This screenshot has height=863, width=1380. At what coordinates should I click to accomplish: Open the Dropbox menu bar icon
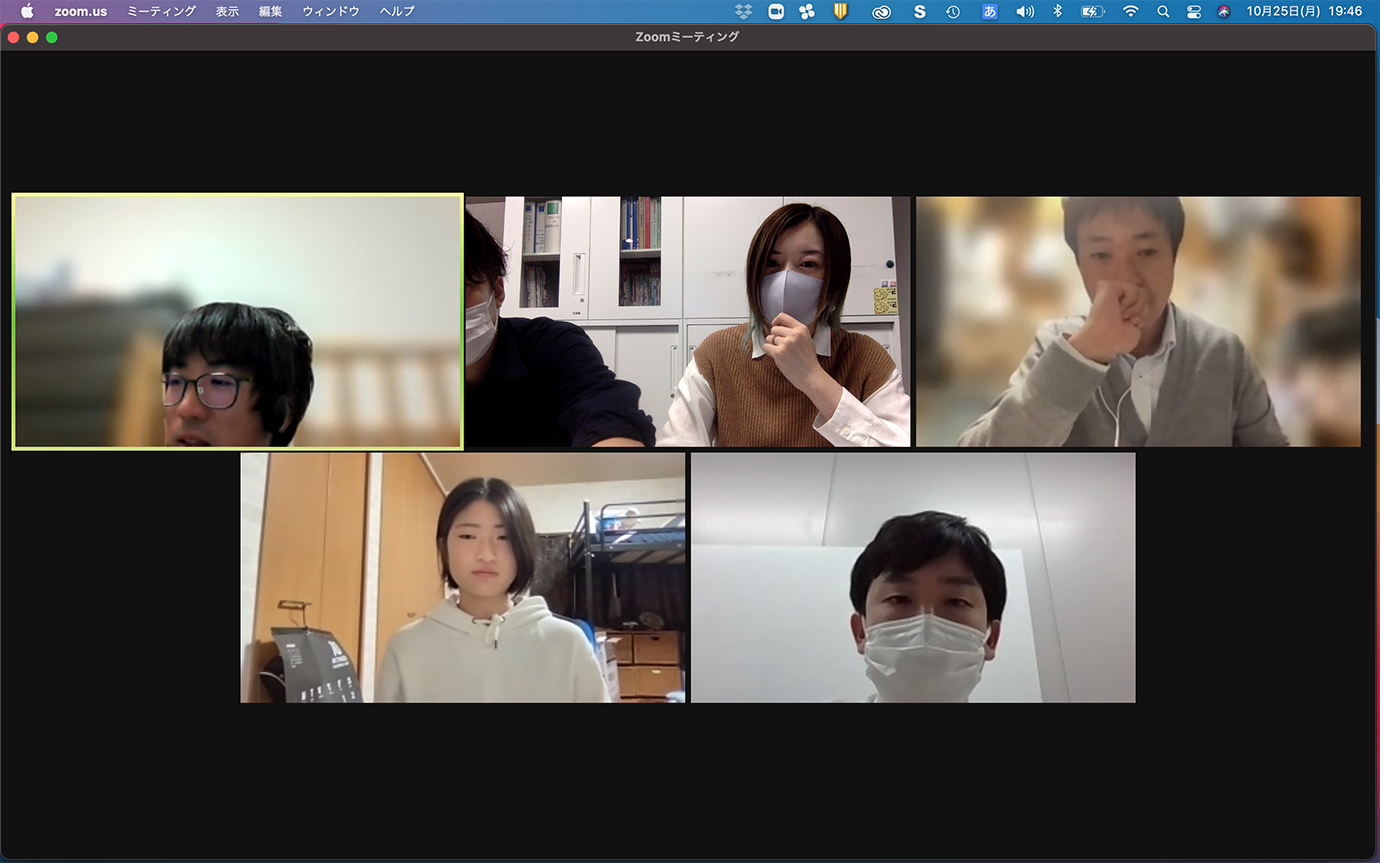pos(743,11)
